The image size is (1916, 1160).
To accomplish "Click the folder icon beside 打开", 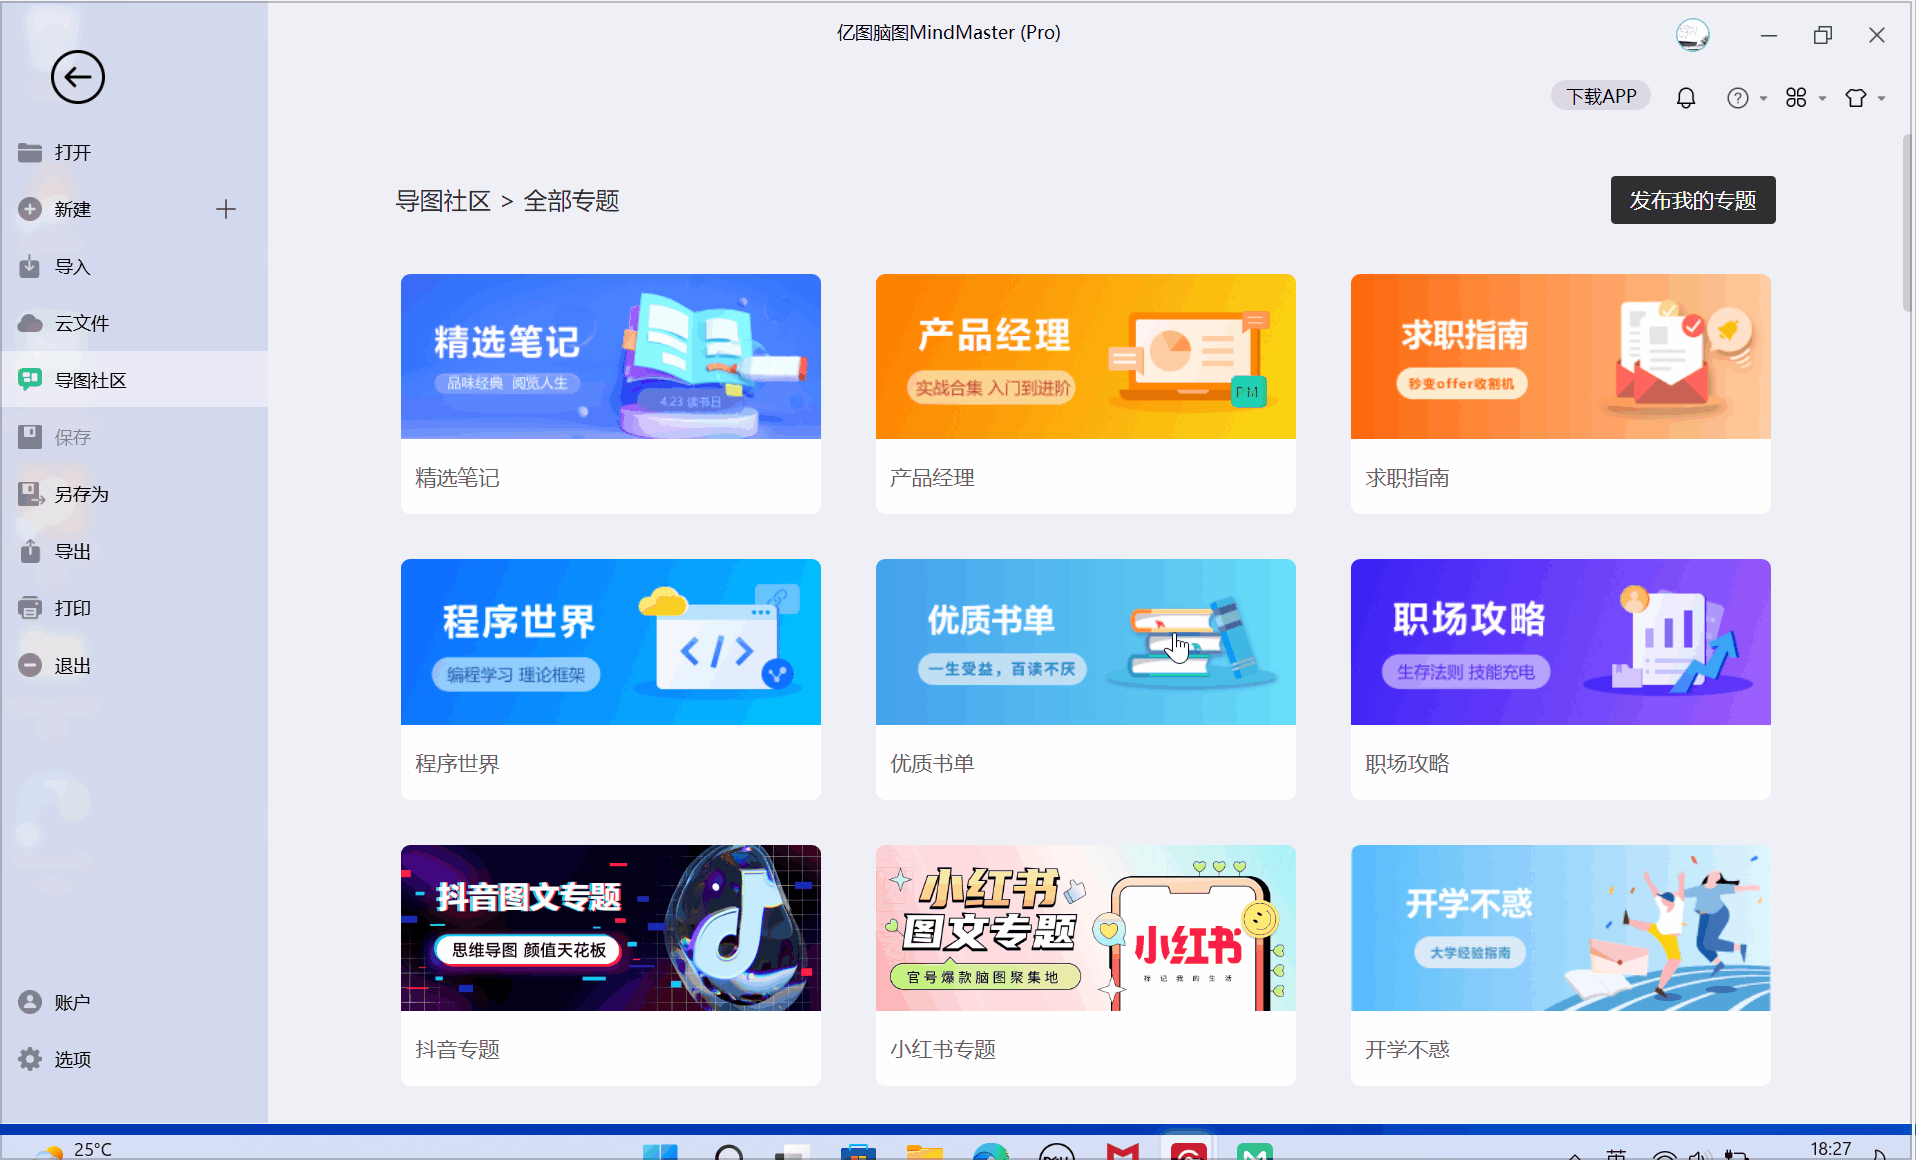I will point(30,152).
